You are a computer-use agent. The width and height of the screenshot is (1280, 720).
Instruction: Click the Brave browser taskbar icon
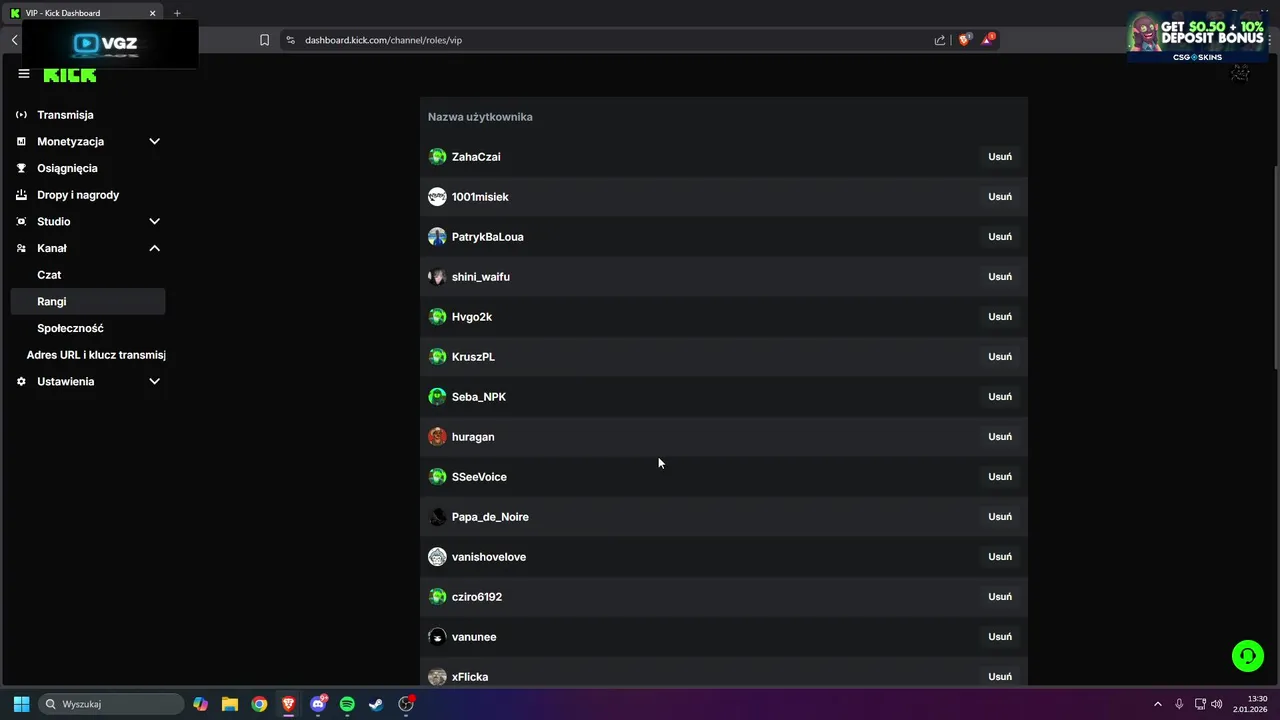click(x=288, y=704)
